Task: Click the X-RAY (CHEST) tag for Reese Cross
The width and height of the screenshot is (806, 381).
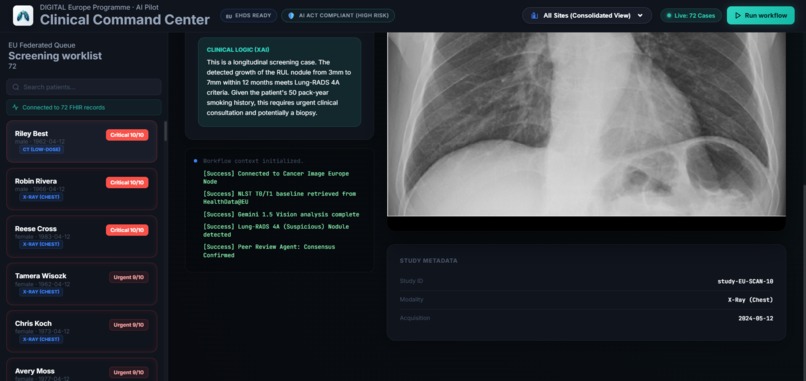Action: coord(41,244)
